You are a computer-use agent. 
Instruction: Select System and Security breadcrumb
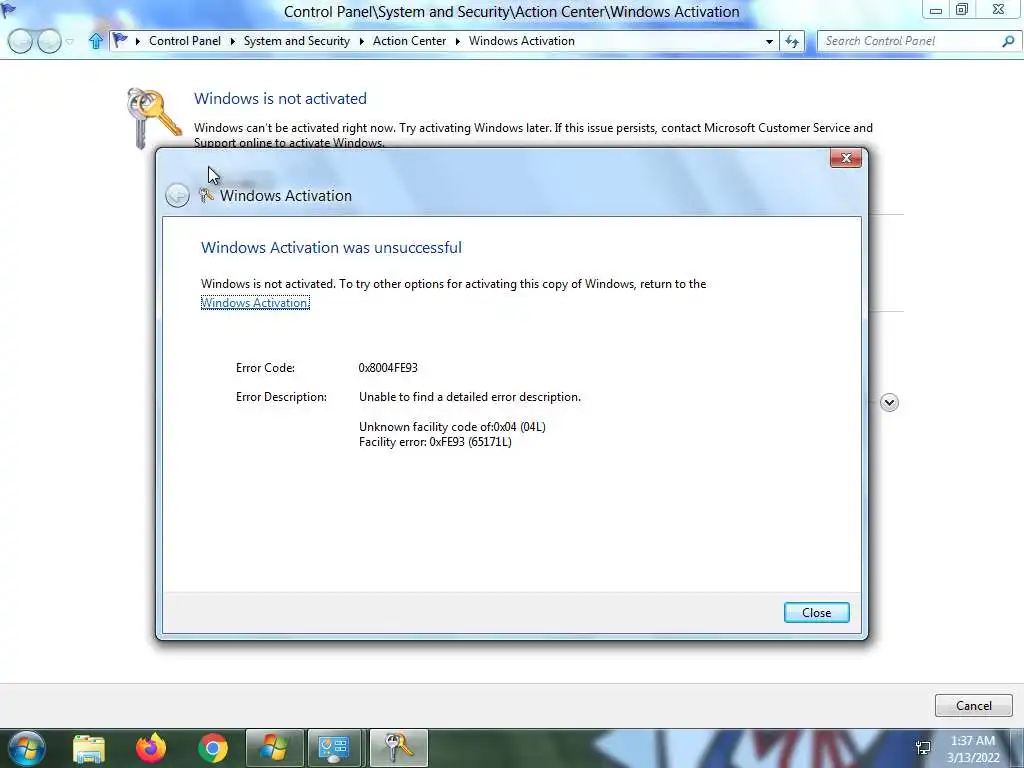click(296, 40)
